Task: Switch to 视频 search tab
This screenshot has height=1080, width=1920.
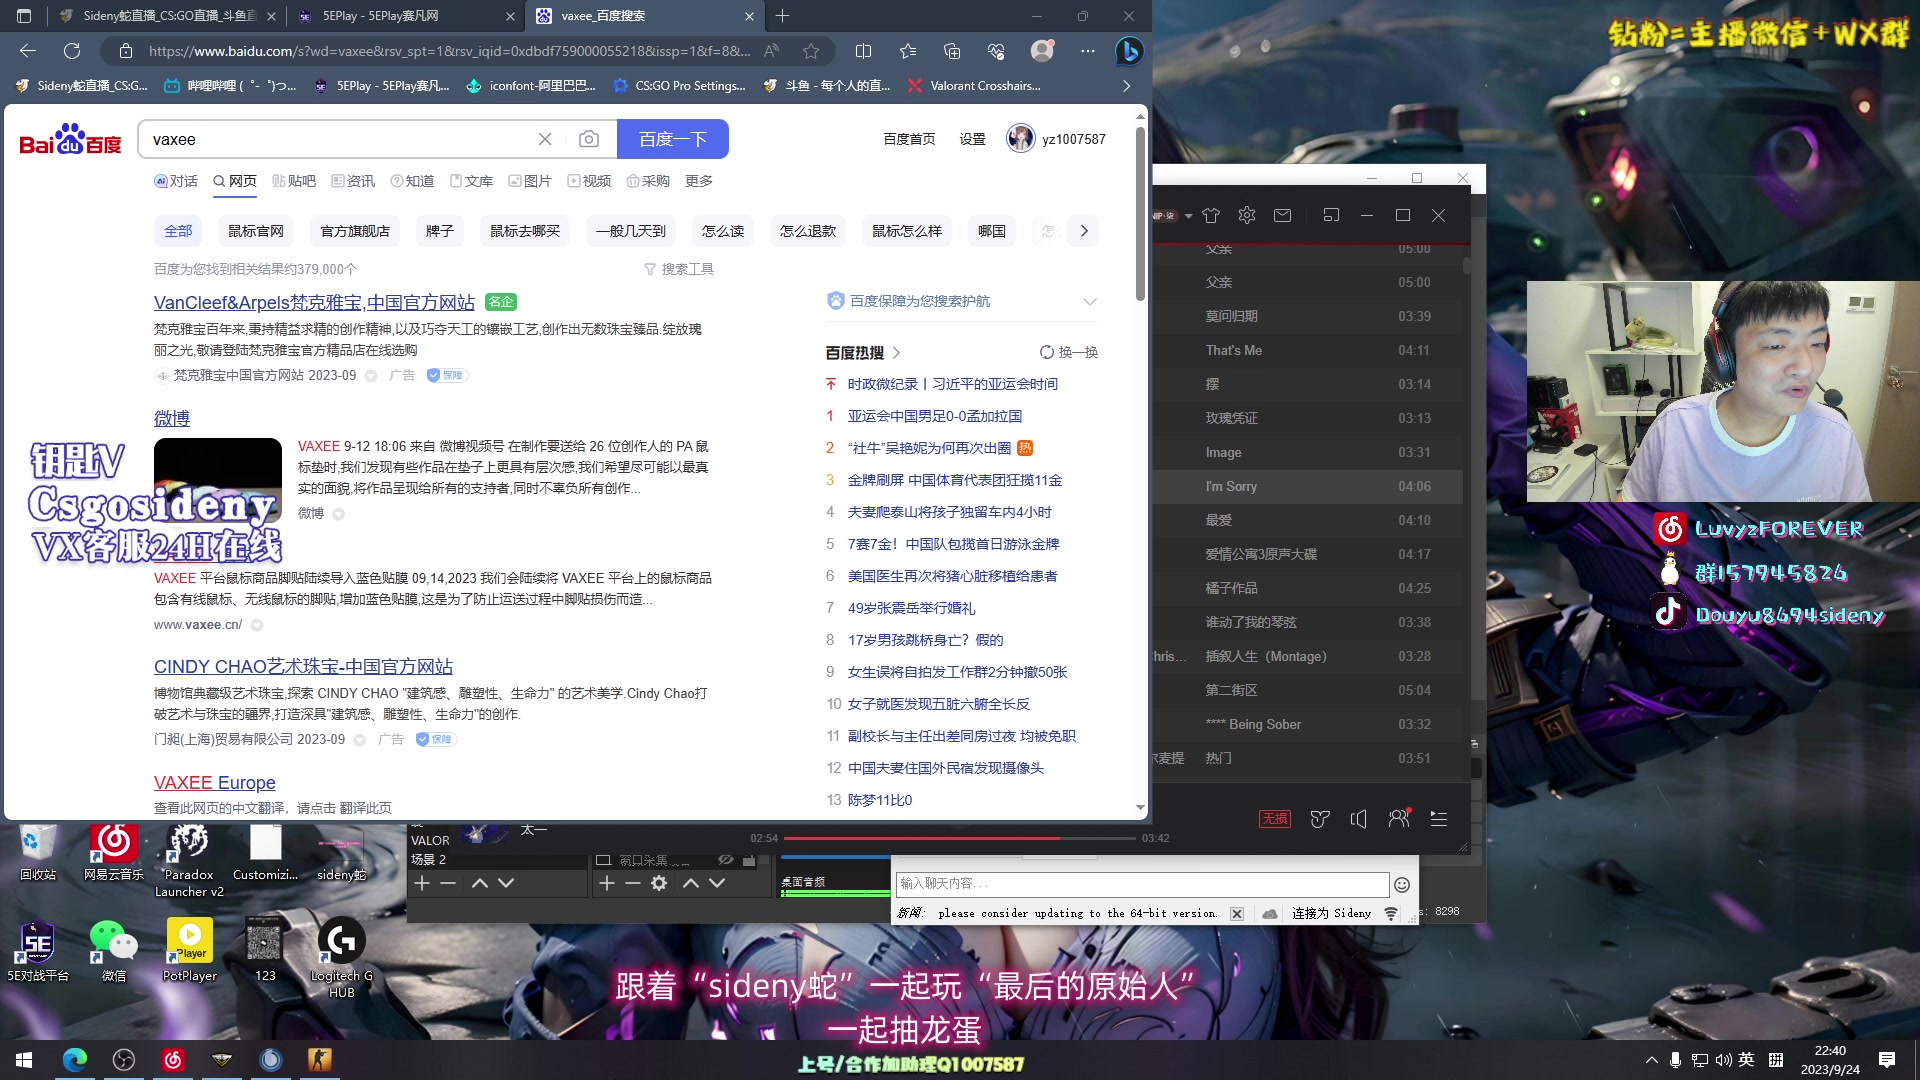Action: click(x=589, y=181)
